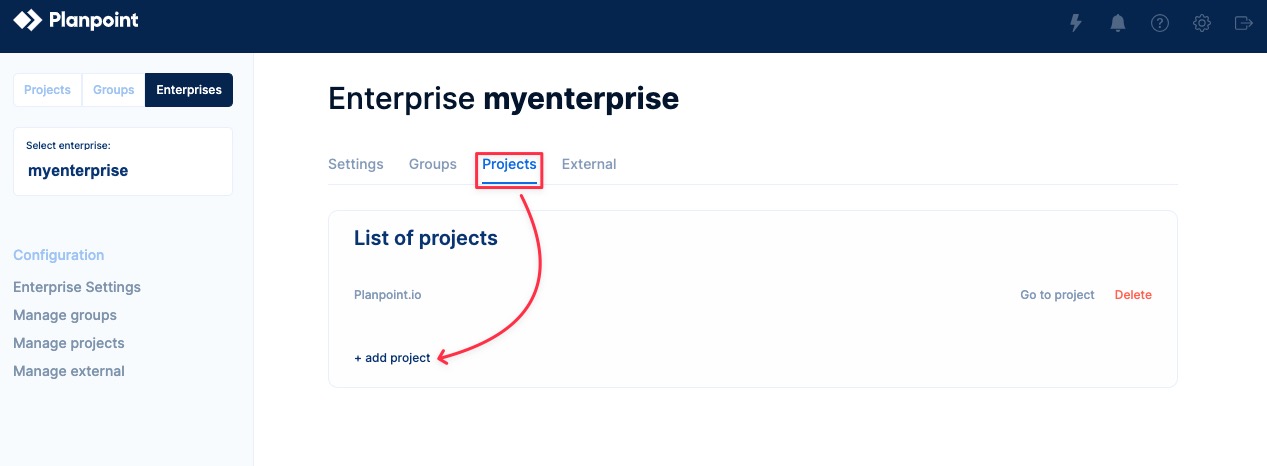Click the Planpoint.io project name

(x=388, y=295)
